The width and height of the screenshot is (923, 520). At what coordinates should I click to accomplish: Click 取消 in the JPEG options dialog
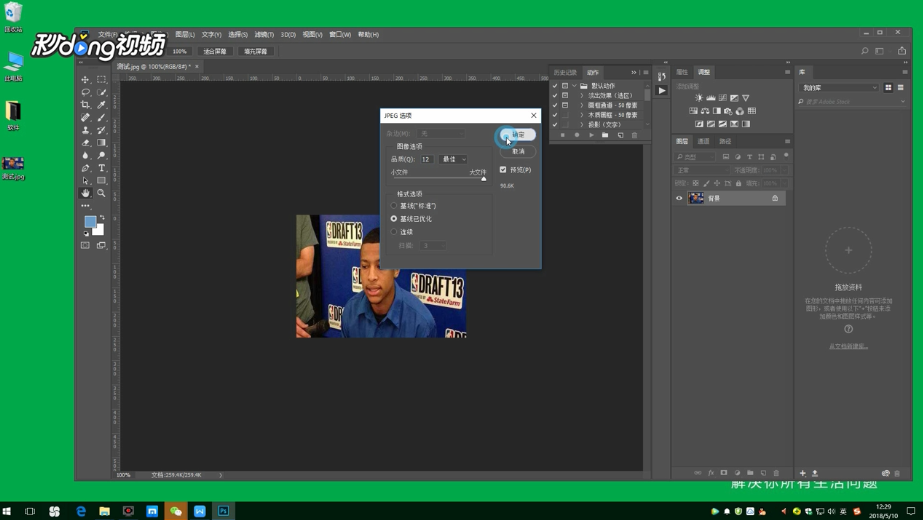click(518, 151)
